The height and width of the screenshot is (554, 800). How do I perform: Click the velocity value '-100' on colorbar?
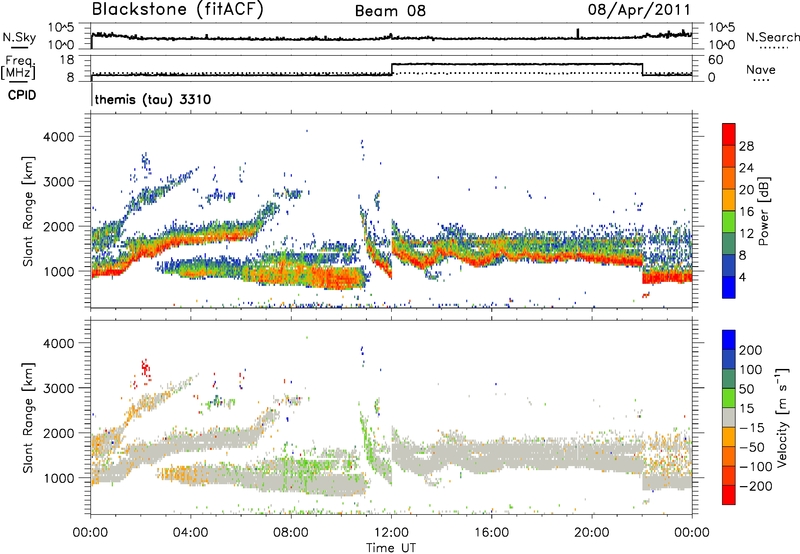click(755, 467)
